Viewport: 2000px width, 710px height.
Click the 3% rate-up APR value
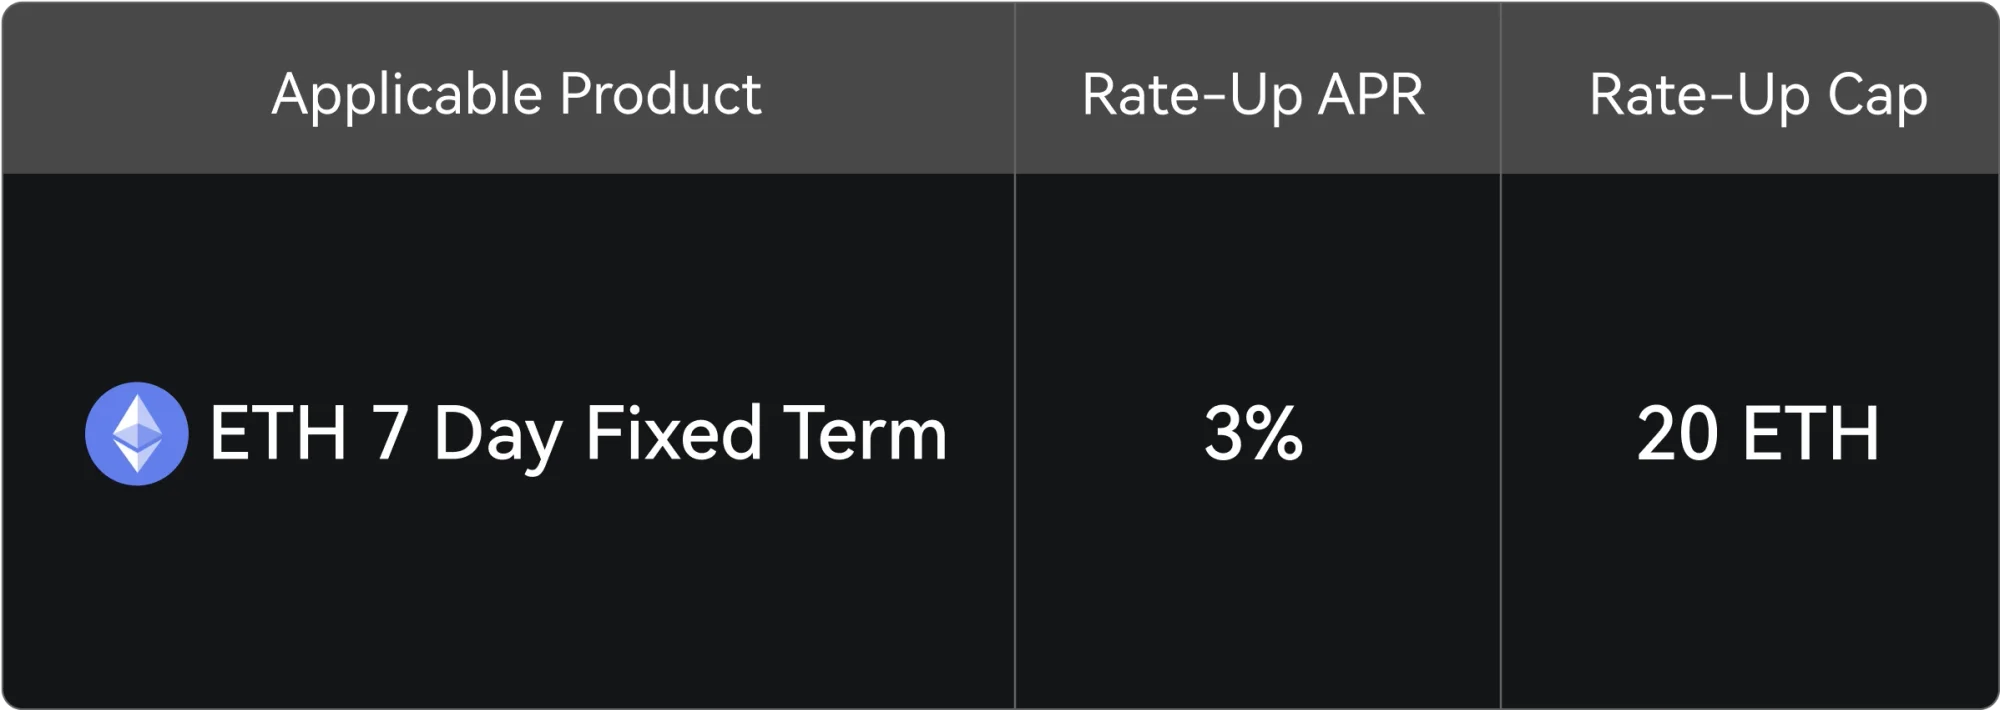(x=1253, y=433)
